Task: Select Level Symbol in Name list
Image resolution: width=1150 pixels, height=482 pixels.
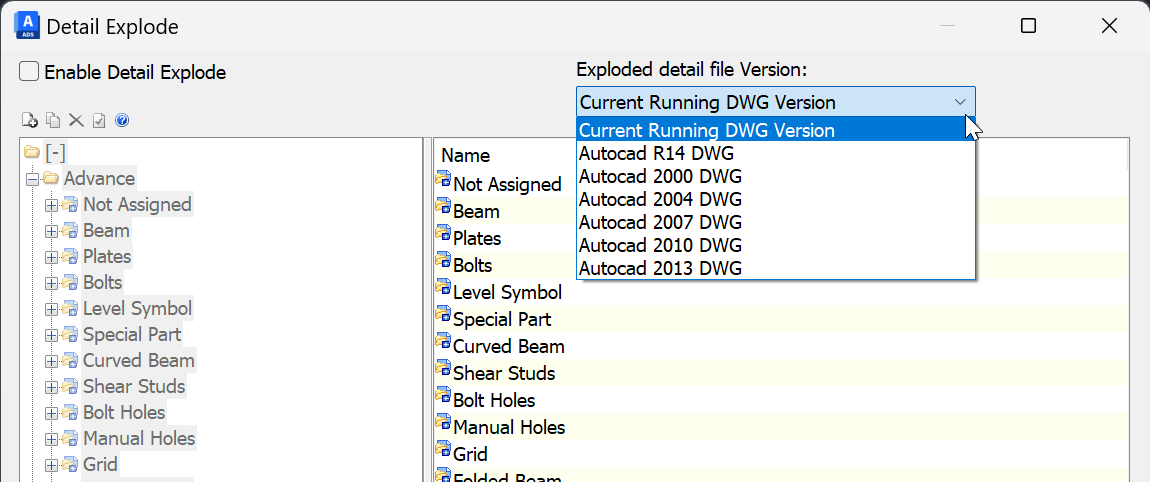Action: pyautogui.click(x=507, y=292)
